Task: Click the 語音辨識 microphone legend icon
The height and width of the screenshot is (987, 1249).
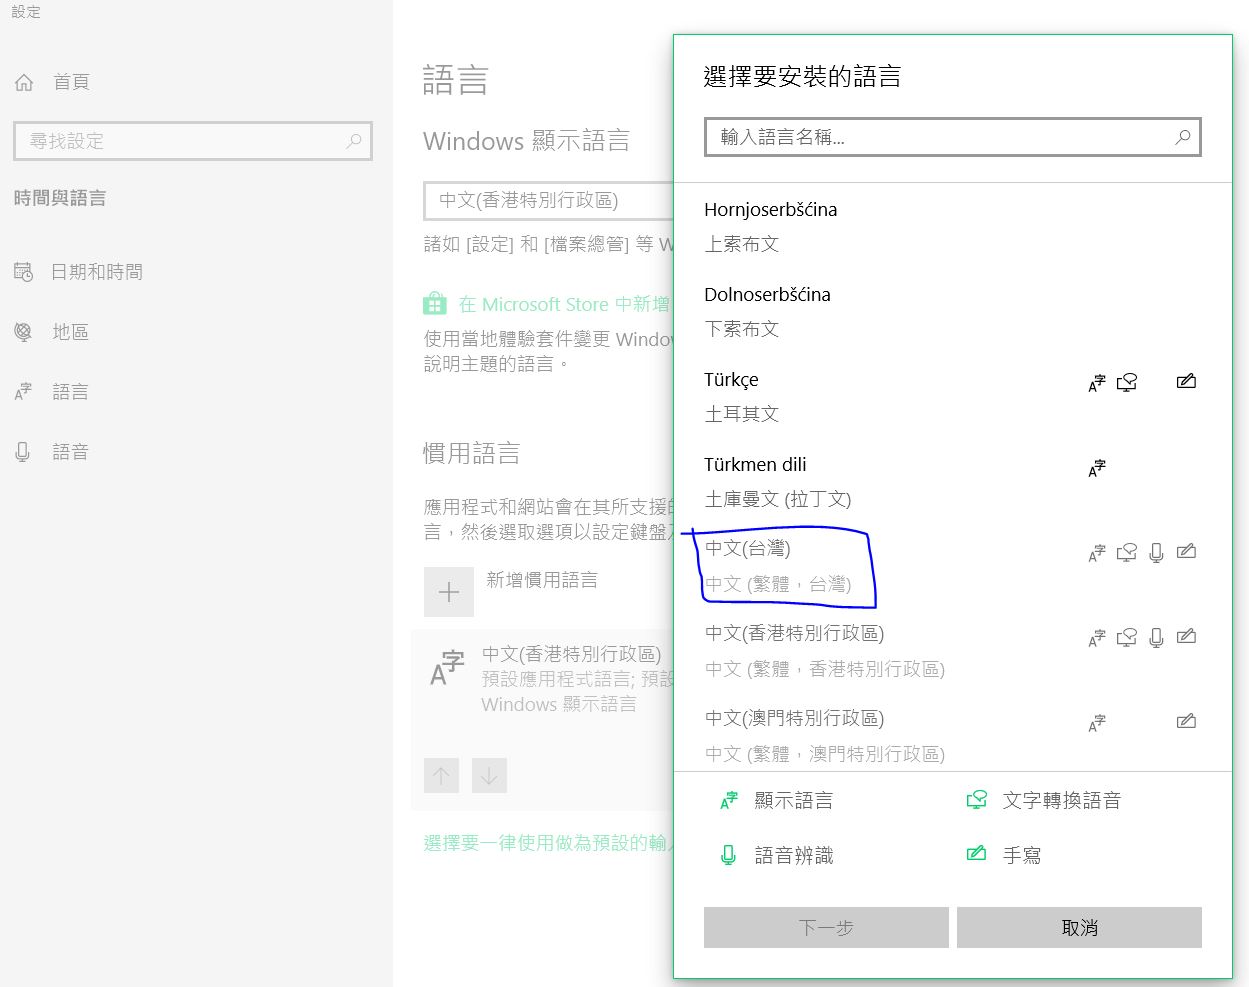Action: click(728, 854)
